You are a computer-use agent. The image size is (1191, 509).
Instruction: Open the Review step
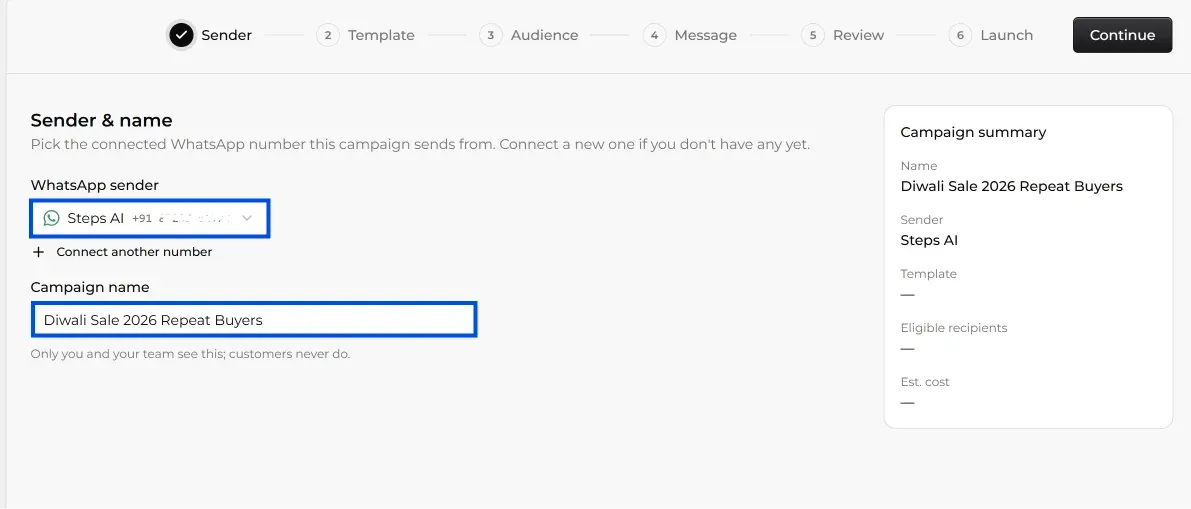843,35
